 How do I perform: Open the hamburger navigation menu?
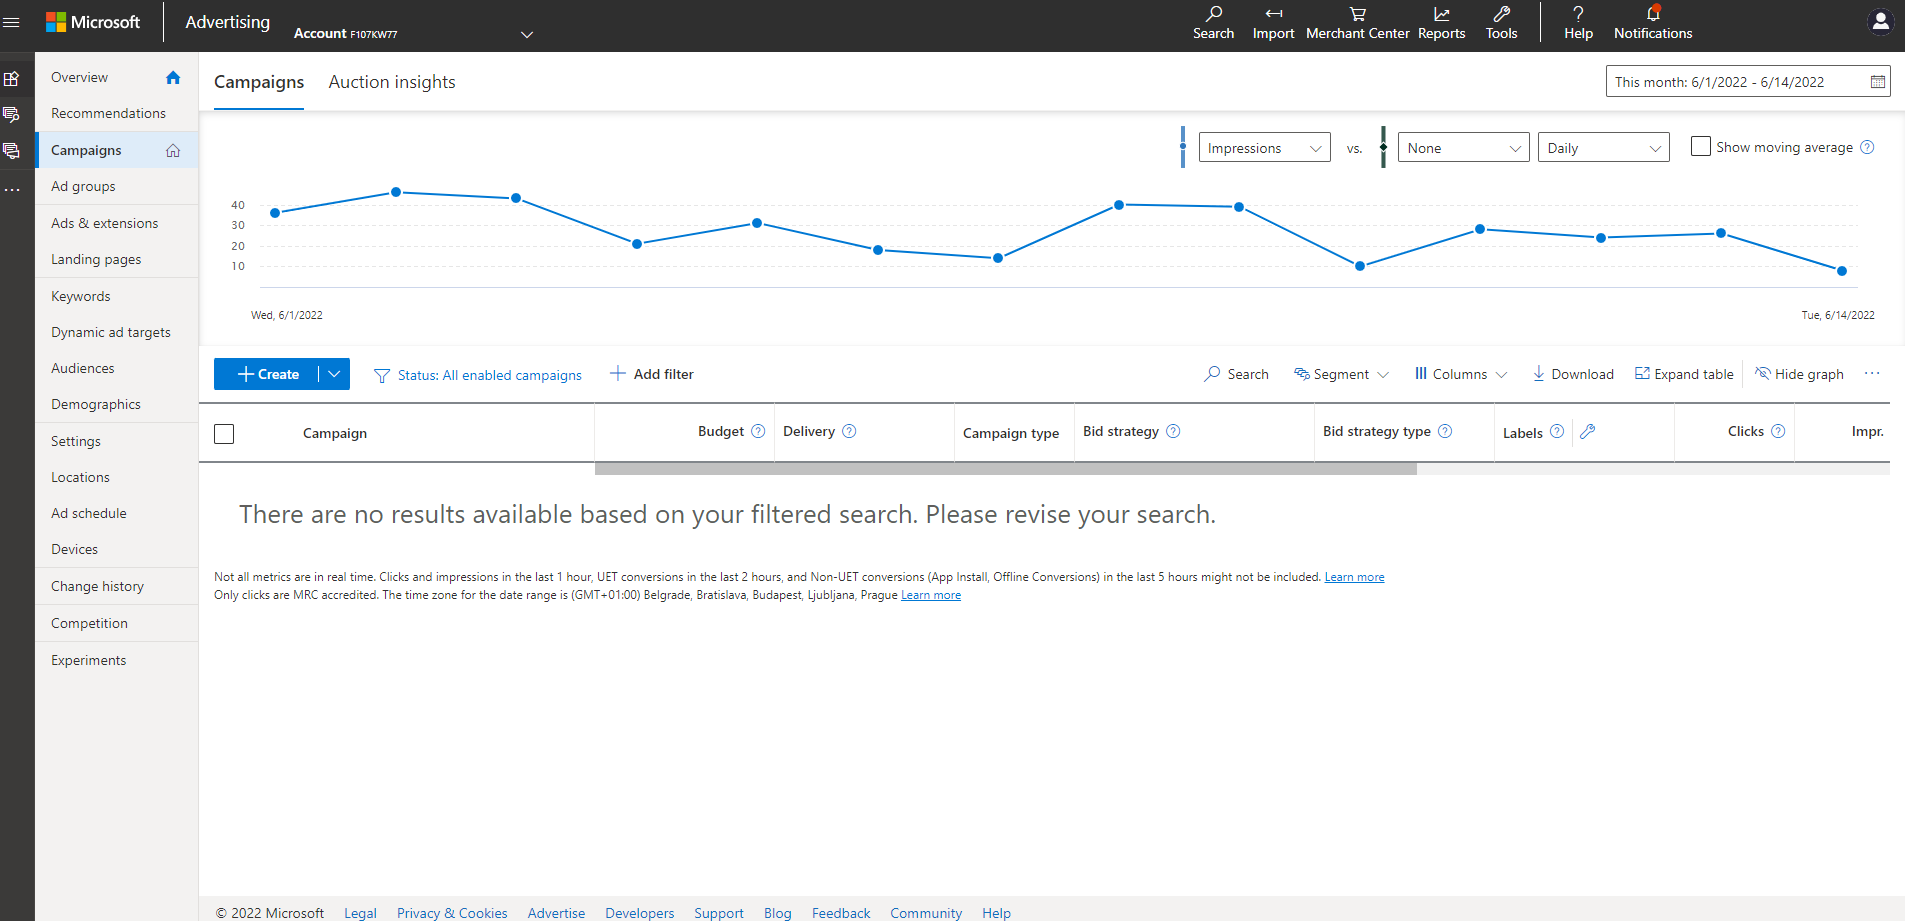12,22
